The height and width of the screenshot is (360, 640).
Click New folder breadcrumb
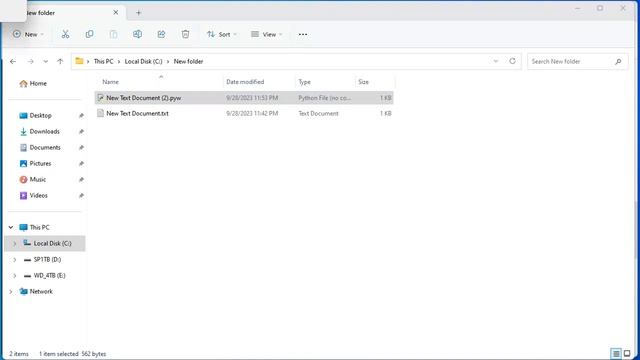(x=188, y=61)
